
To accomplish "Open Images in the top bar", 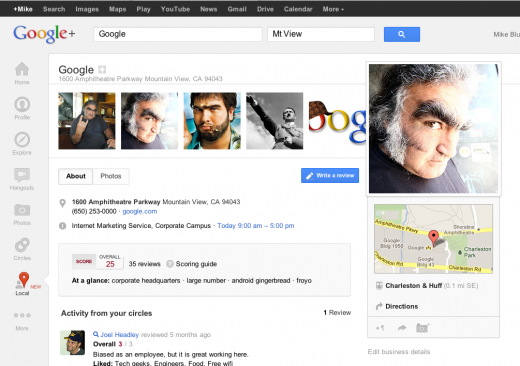I will pos(87,9).
